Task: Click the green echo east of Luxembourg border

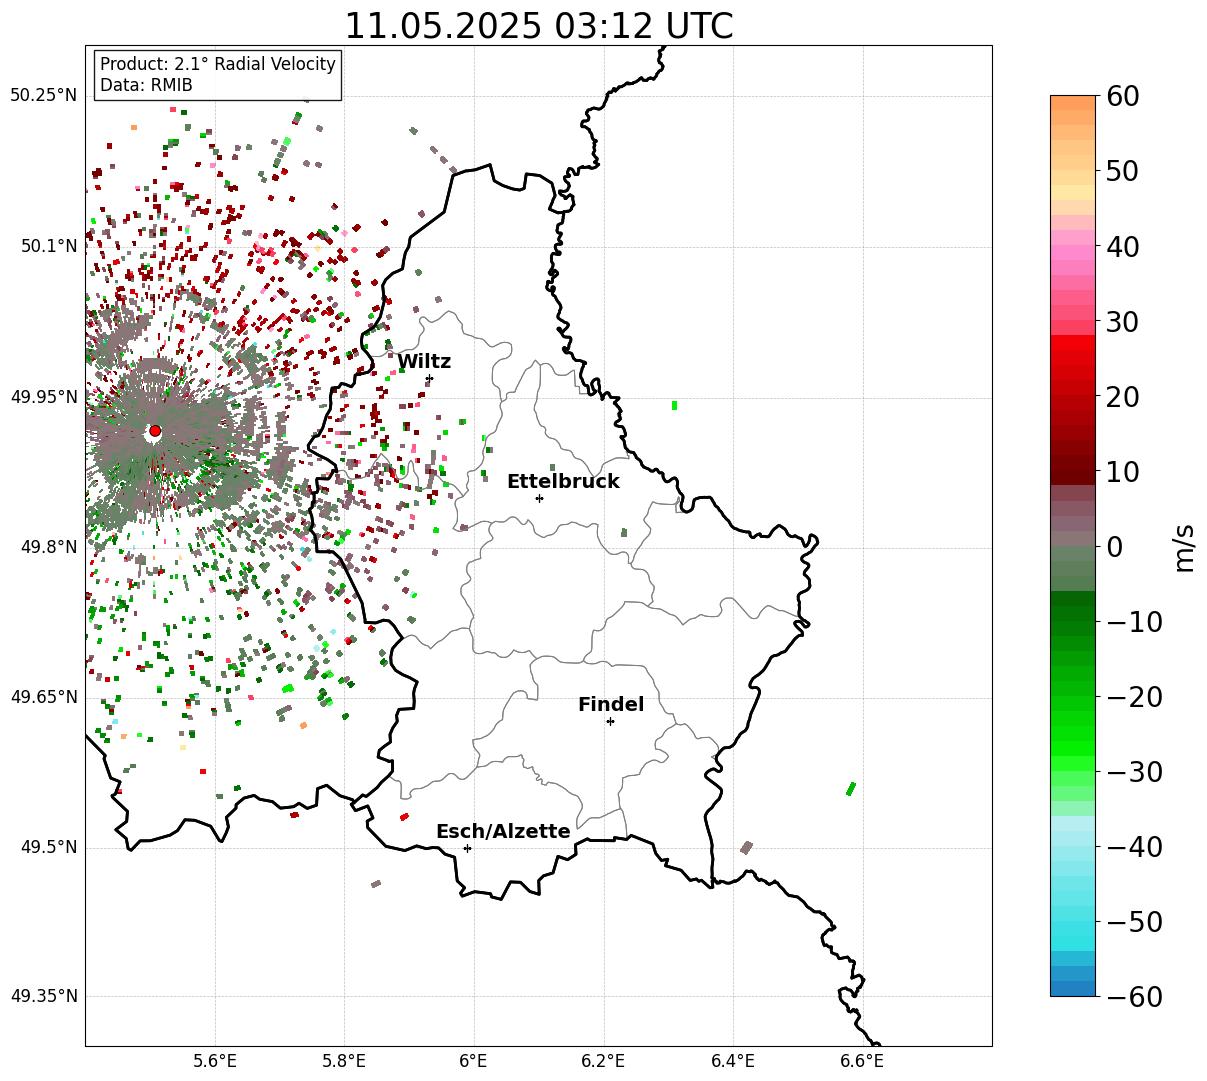Action: coord(851,789)
